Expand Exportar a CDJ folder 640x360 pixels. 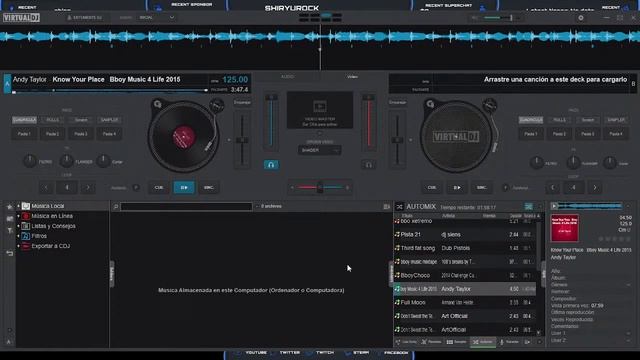18,246
